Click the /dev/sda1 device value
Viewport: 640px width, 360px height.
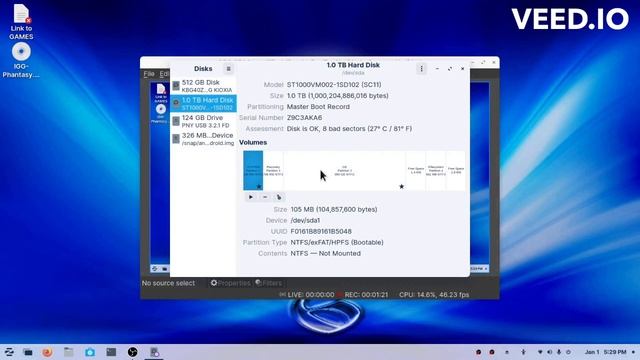[305, 220]
